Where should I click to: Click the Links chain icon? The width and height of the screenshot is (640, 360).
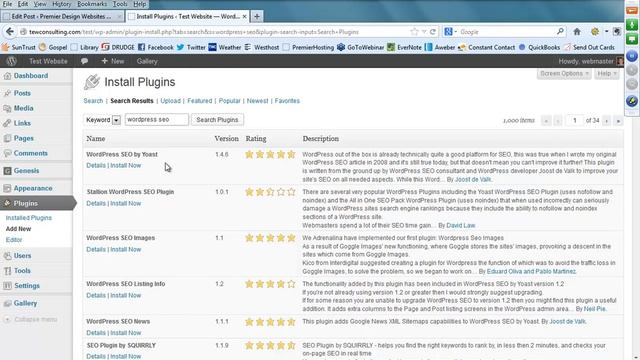pos(7,123)
